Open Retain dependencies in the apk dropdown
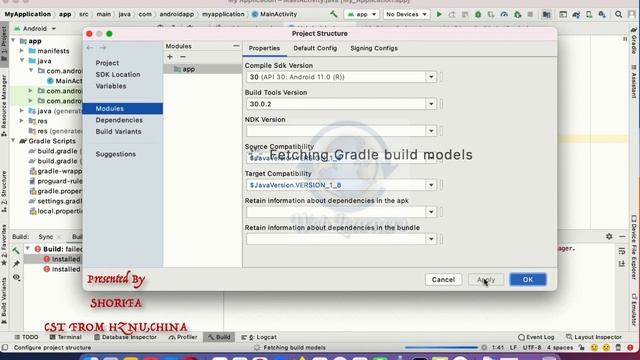640x360 pixels. click(431, 212)
